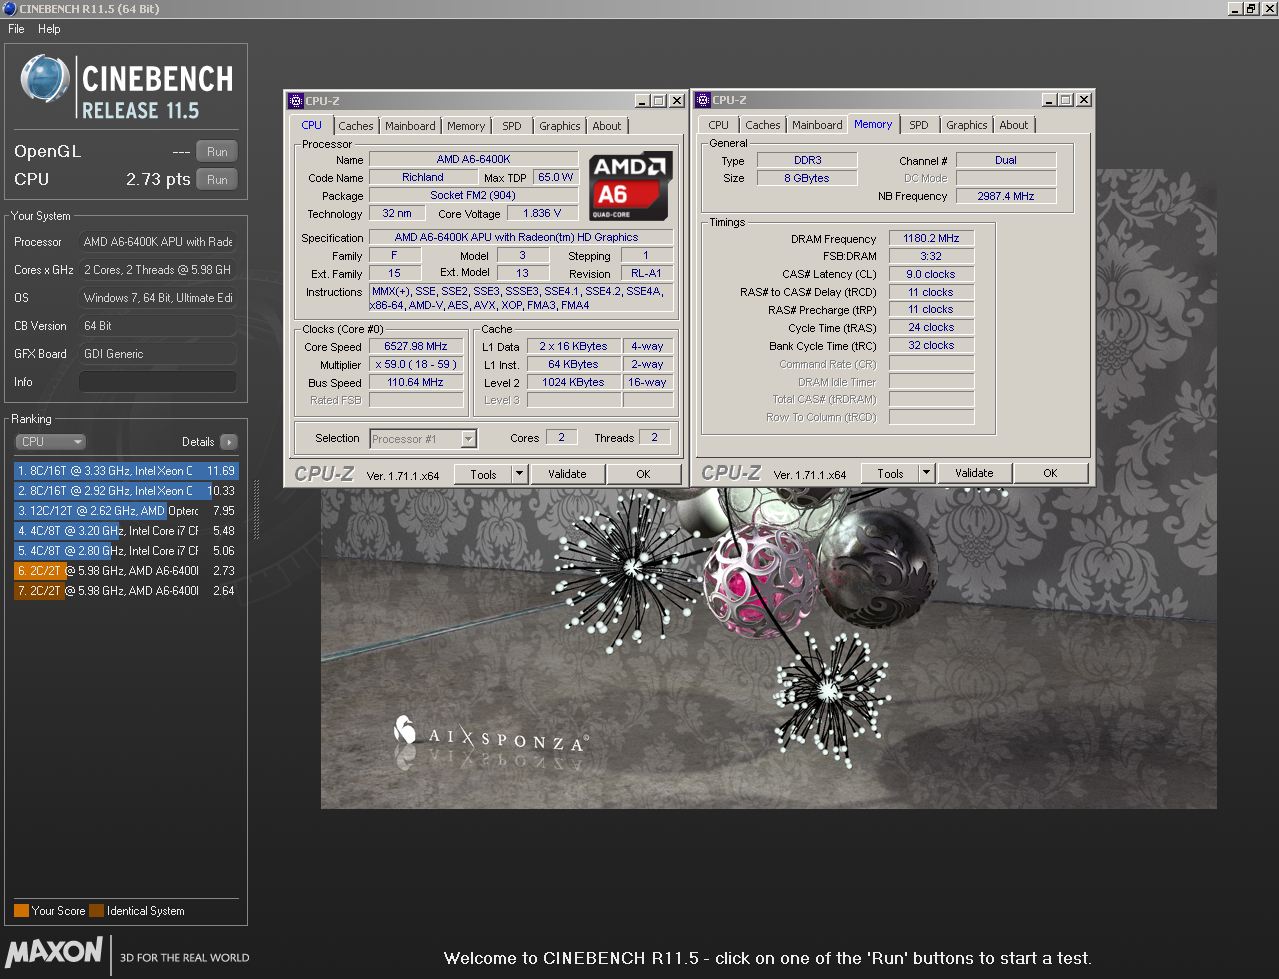Viewport: 1279px width, 979px height.
Task: Click the DRAM Frequency value 1180.2 MHz
Action: click(931, 239)
